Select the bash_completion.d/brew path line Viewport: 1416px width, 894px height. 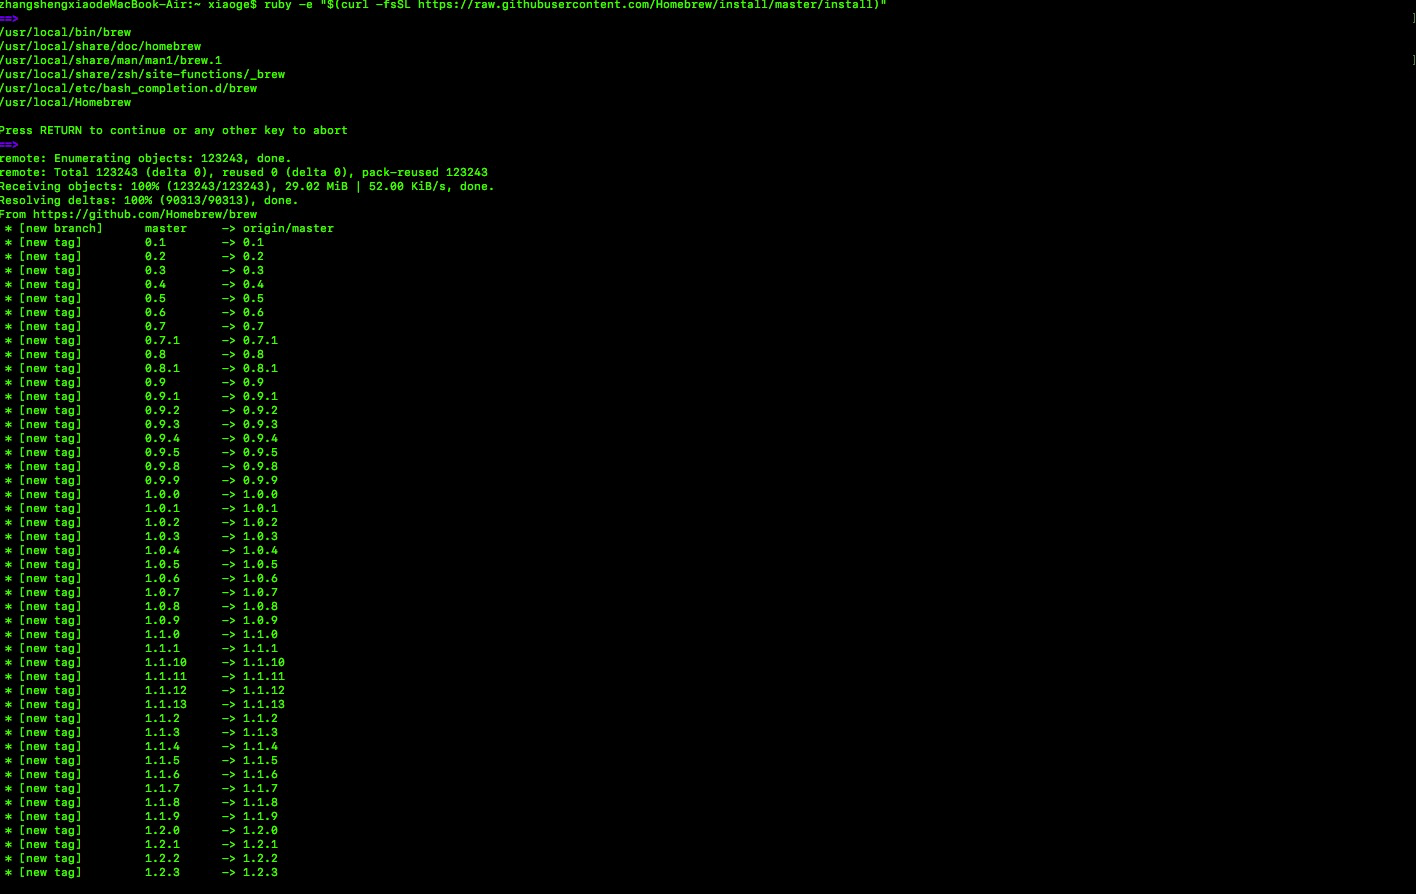click(128, 88)
